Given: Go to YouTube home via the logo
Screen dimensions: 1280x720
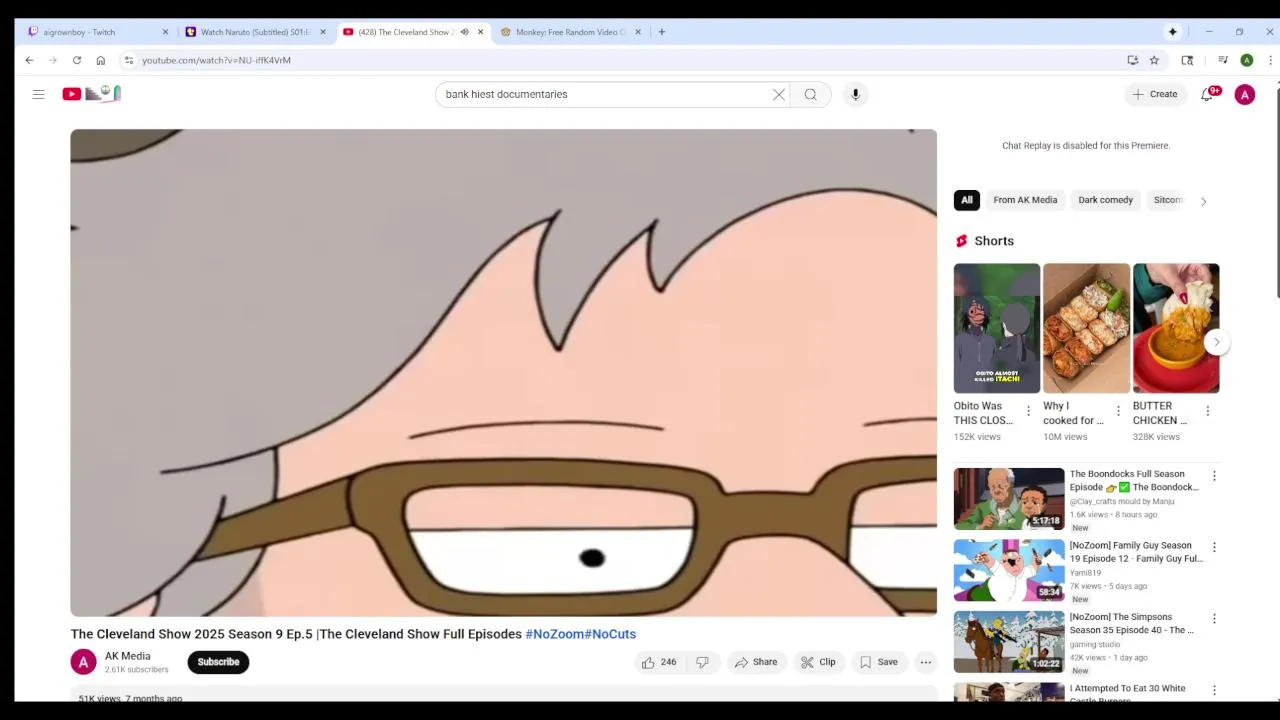Looking at the screenshot, I should [x=91, y=94].
